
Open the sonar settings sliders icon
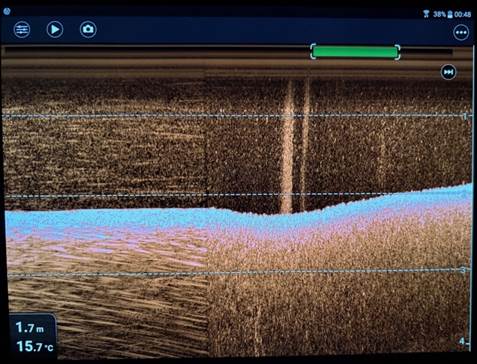(x=22, y=30)
